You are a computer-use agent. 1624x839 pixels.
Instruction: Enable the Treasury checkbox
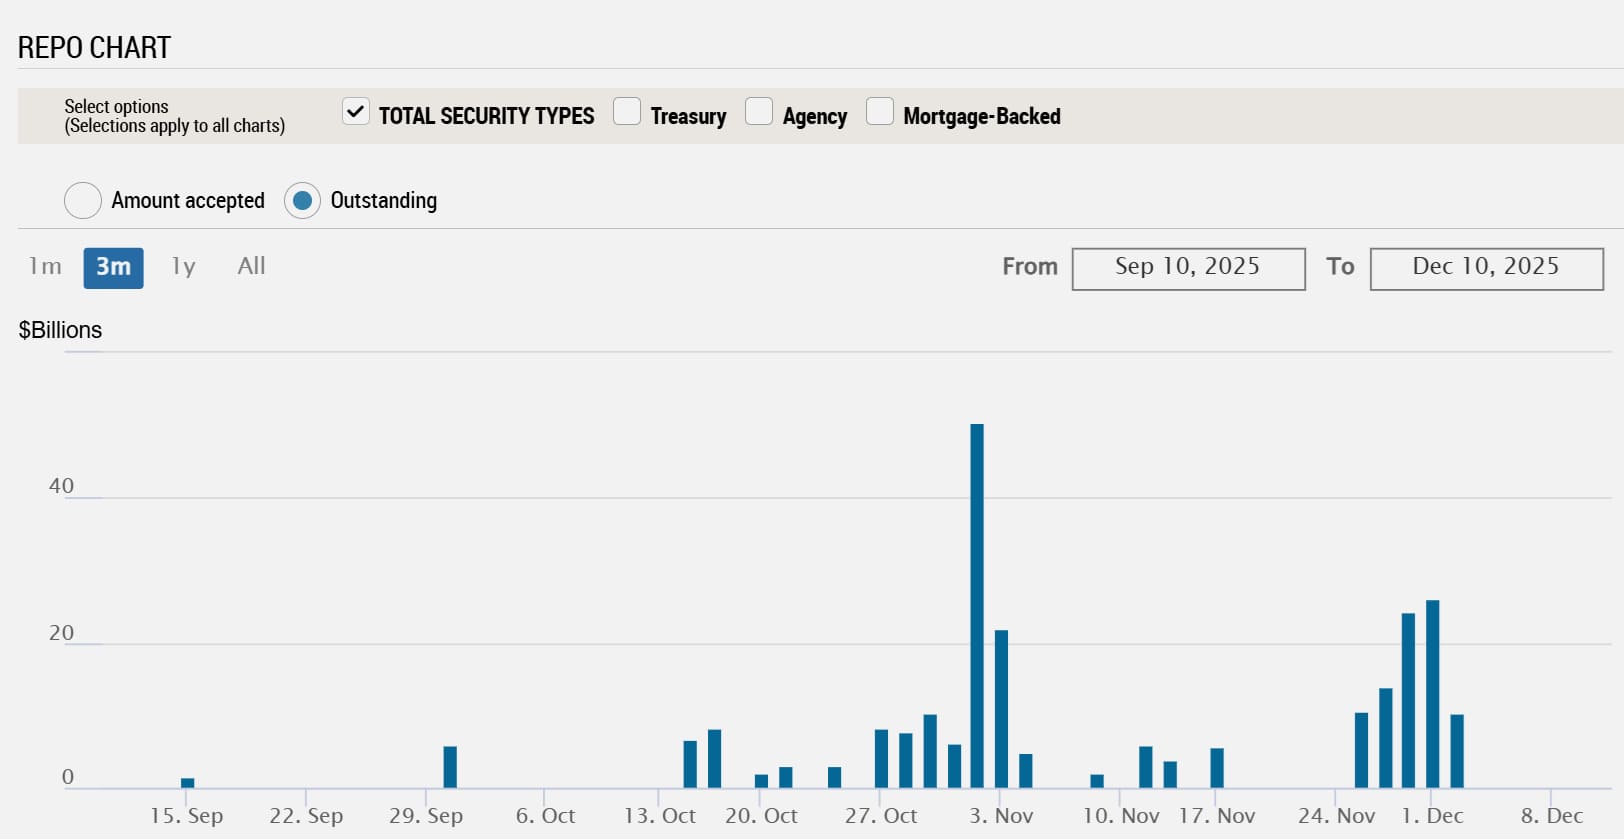pos(627,111)
